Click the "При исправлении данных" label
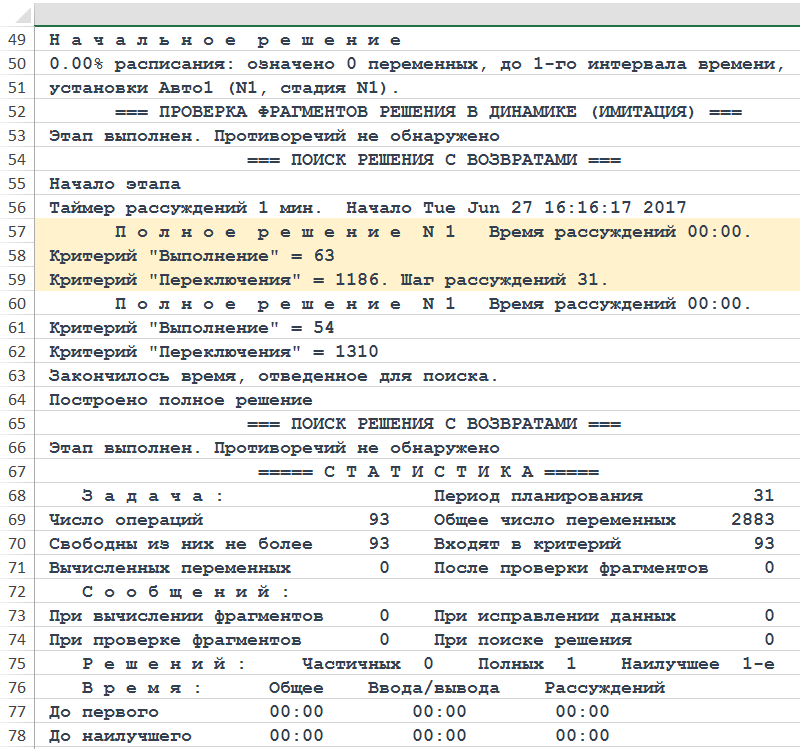The height and width of the screenshot is (749, 800). 555,616
